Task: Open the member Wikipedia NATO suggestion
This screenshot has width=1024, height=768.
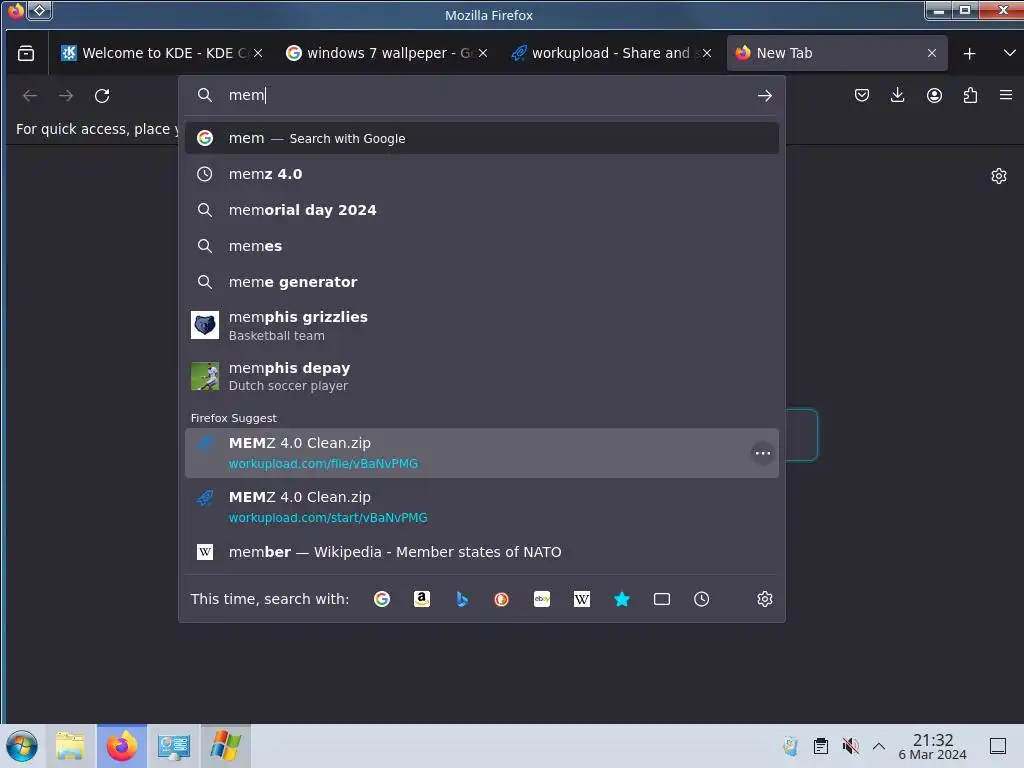Action: [x=482, y=552]
